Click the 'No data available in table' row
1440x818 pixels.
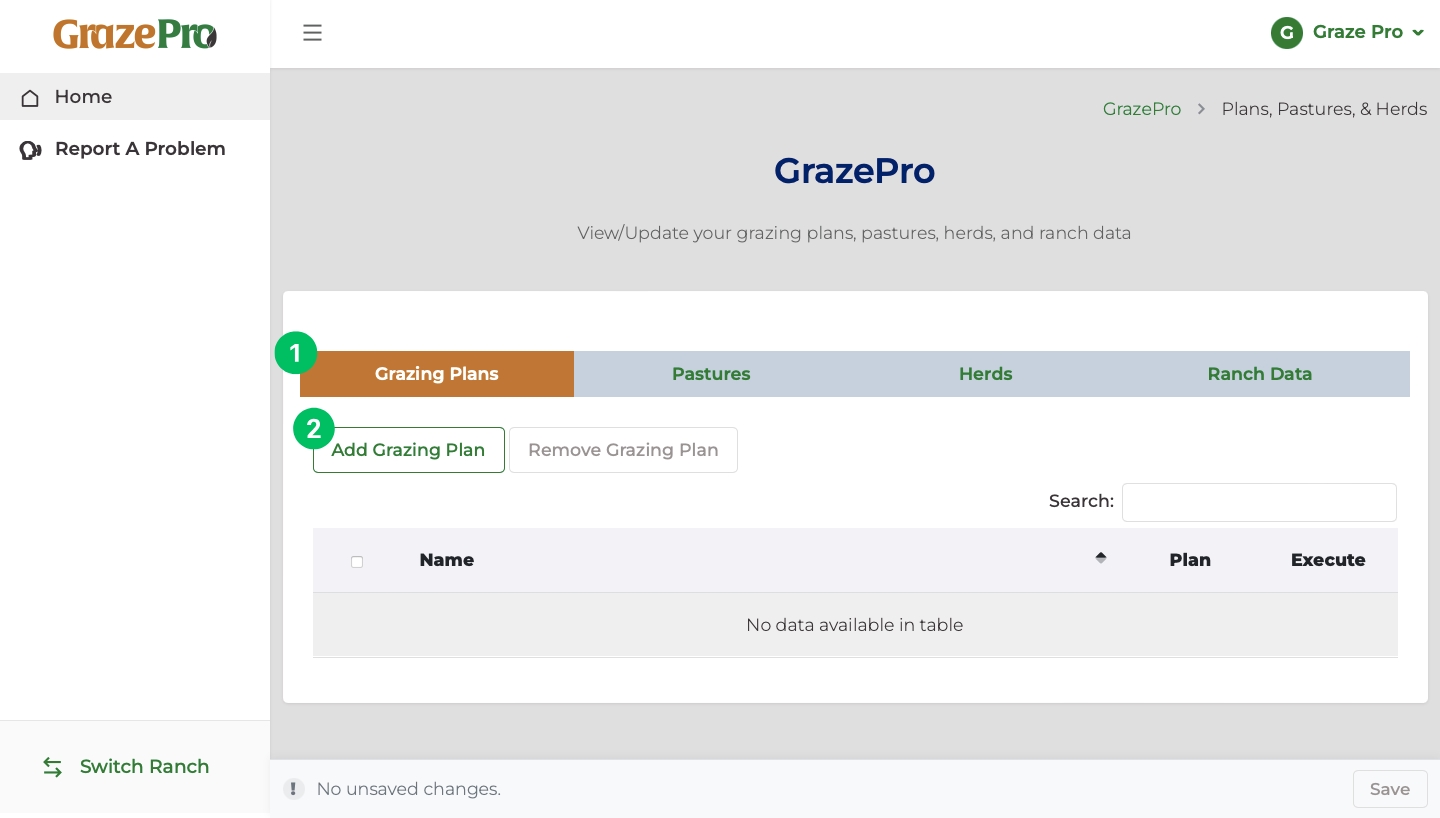pyautogui.click(x=855, y=625)
